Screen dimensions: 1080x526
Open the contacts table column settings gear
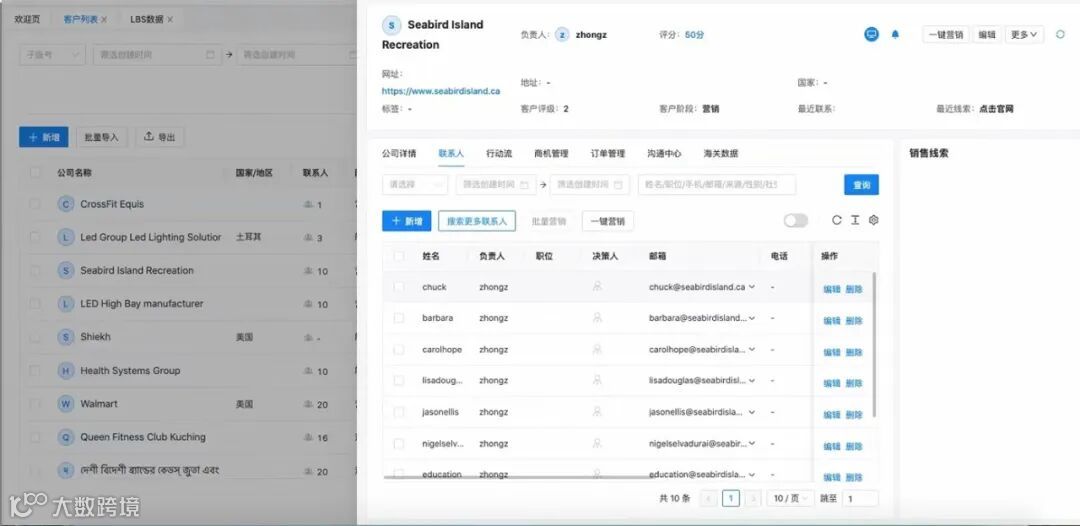873,220
